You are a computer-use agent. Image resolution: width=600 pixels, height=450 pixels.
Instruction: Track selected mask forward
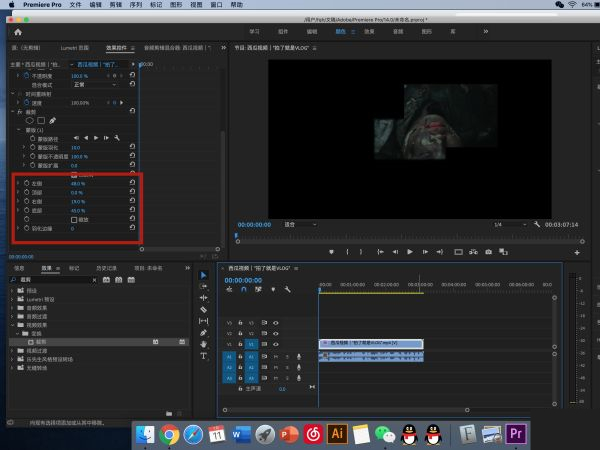pyautogui.click(x=96, y=138)
